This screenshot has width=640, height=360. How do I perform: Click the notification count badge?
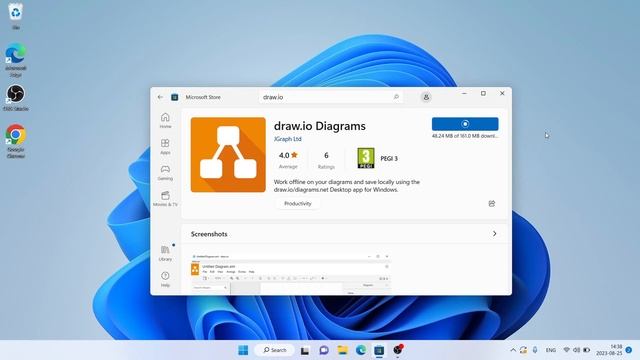click(629, 350)
